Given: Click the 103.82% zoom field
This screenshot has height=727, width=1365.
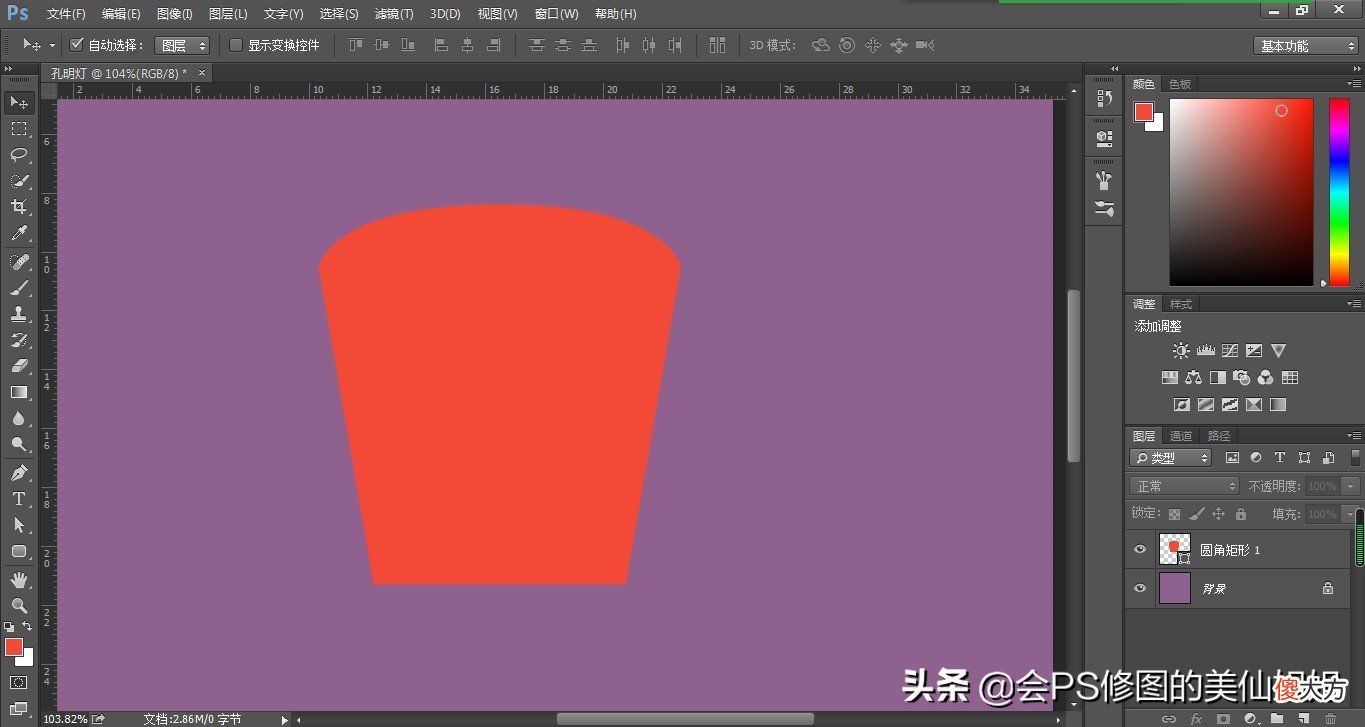Looking at the screenshot, I should [x=65, y=719].
